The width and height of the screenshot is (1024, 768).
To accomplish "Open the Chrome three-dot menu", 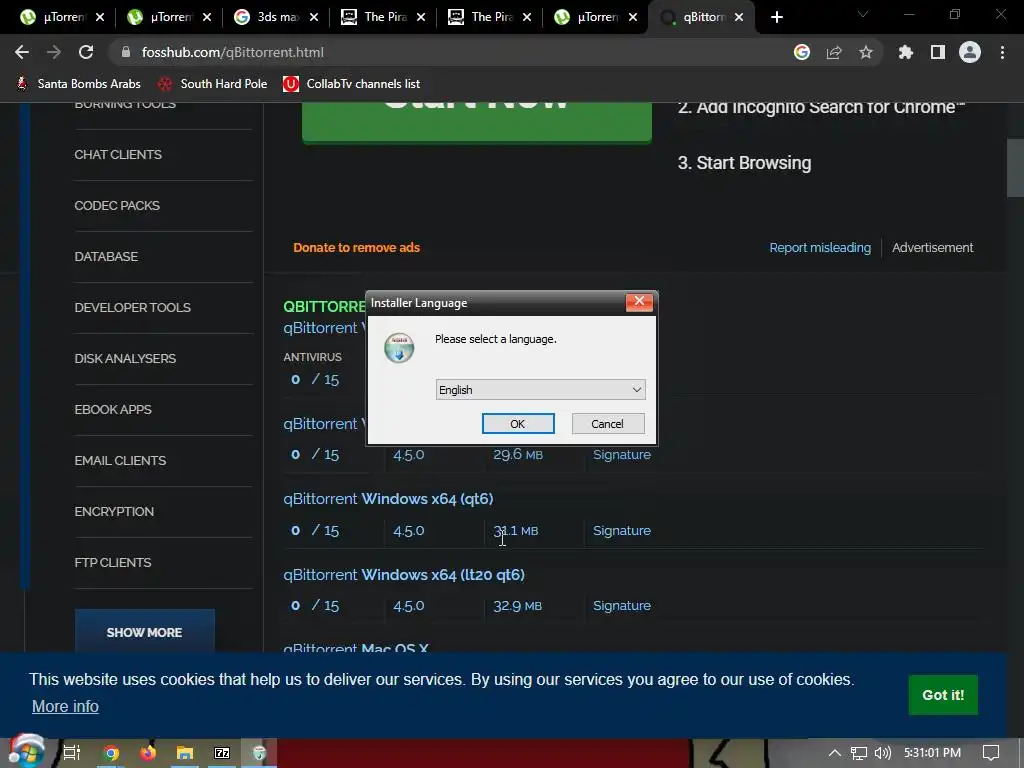I will [x=1002, y=52].
